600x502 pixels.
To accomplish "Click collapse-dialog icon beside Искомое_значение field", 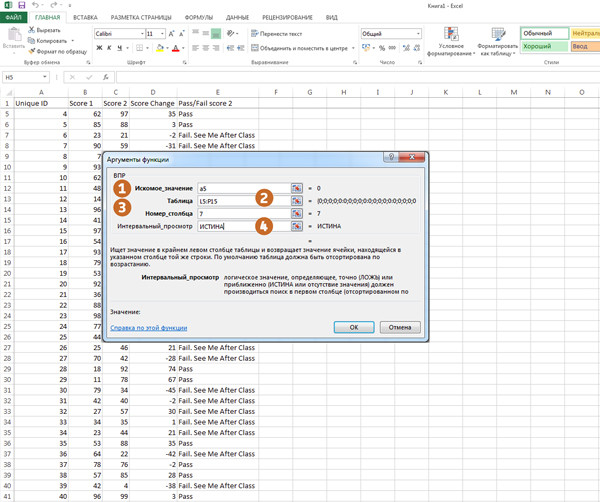I will 297,188.
